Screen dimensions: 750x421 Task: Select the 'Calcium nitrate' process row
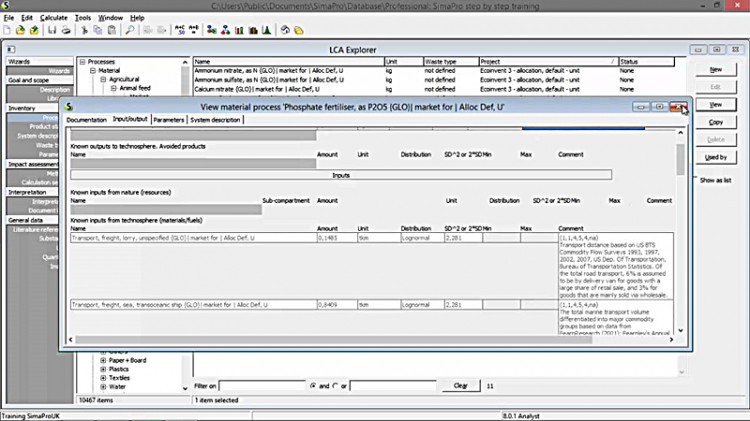[x=433, y=89]
